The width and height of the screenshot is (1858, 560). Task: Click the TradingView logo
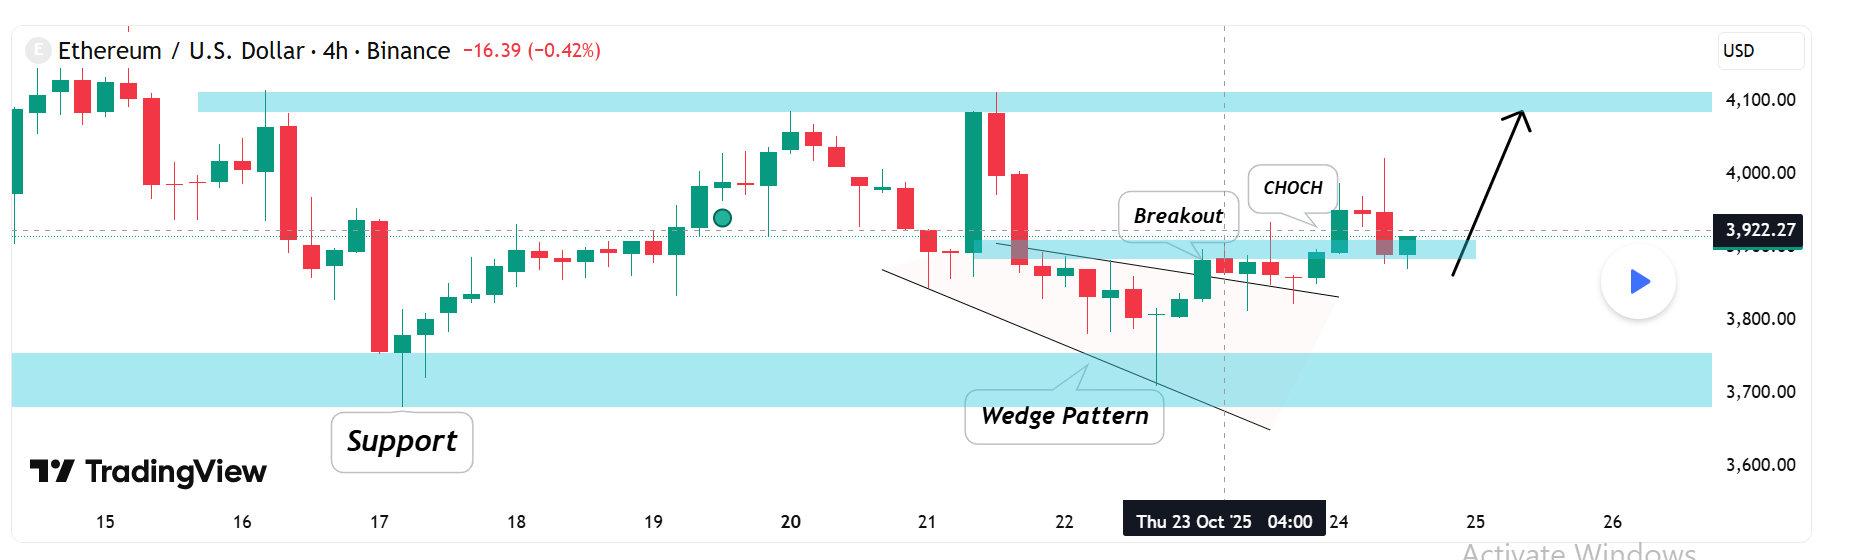pos(148,471)
